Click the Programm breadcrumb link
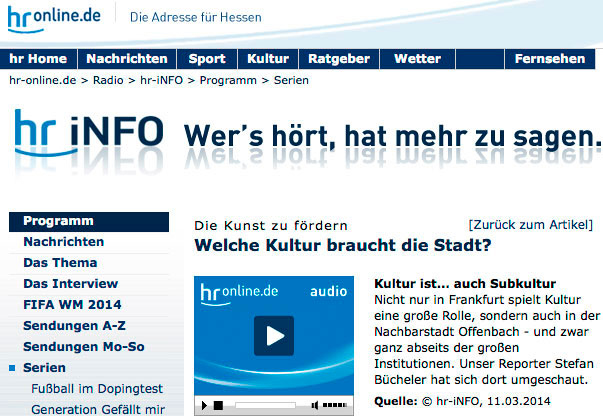The height and width of the screenshot is (416, 603). coord(228,80)
